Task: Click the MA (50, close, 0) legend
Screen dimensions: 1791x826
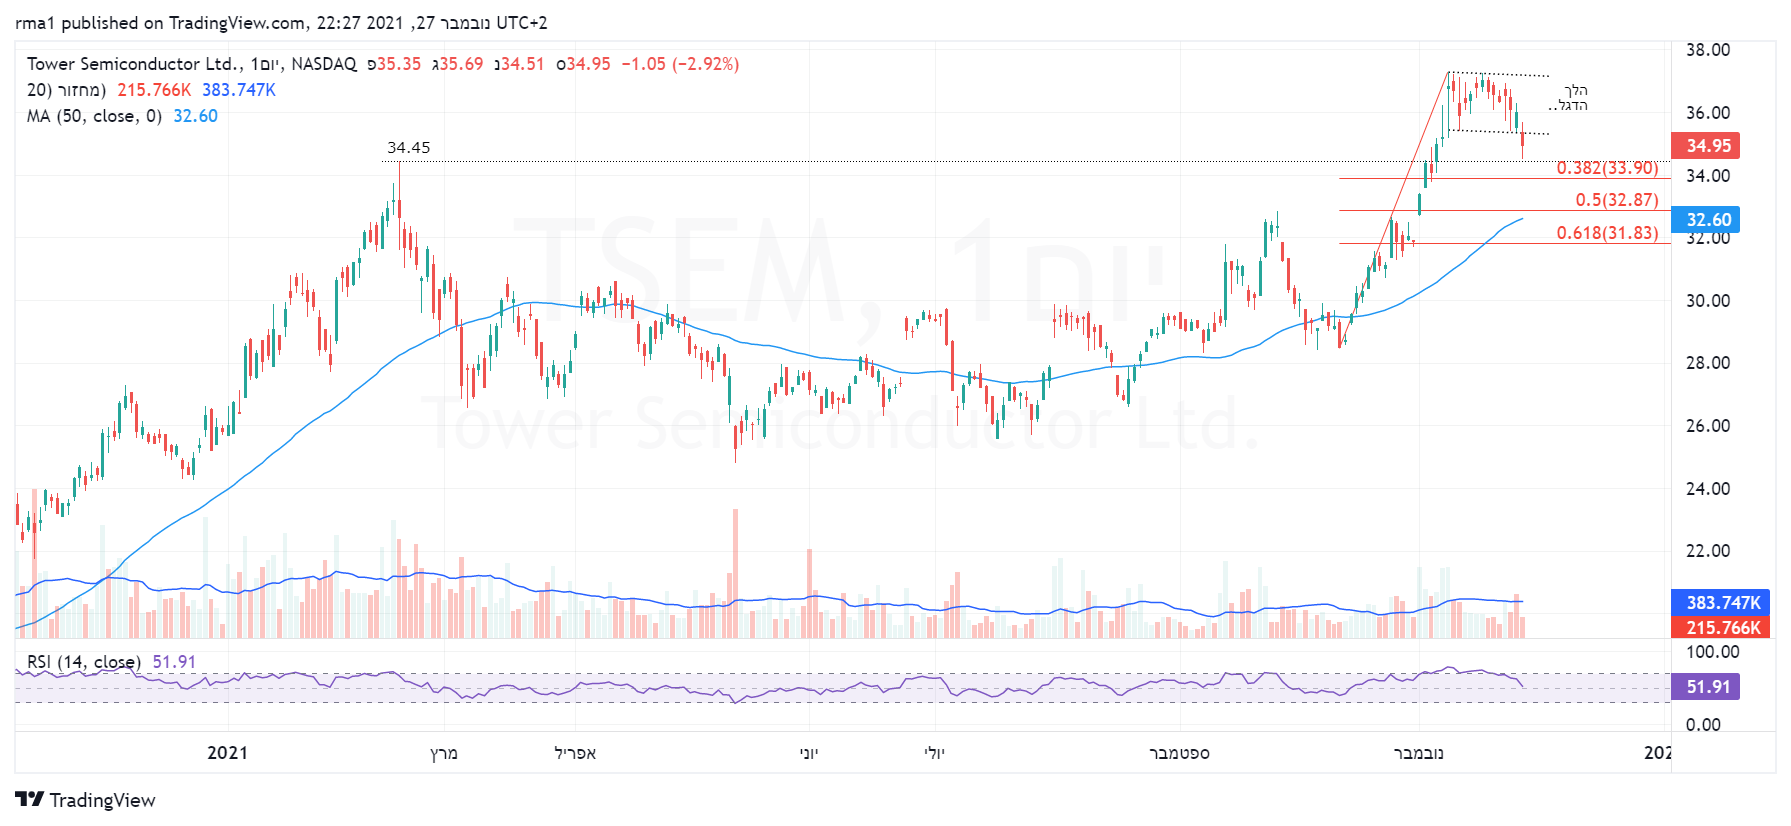Action: click(x=94, y=116)
